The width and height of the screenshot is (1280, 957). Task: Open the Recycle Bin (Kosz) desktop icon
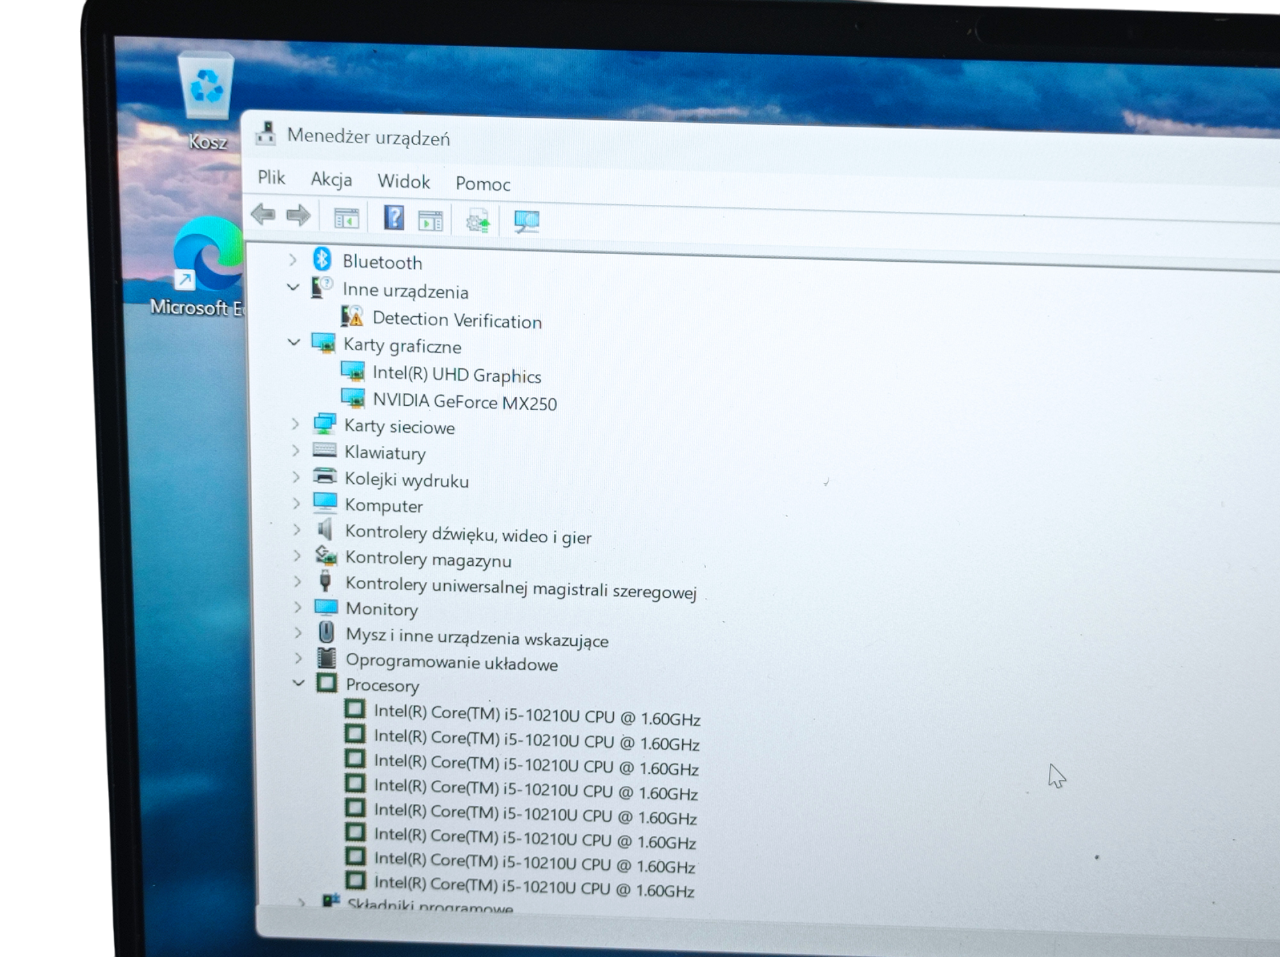(x=207, y=102)
